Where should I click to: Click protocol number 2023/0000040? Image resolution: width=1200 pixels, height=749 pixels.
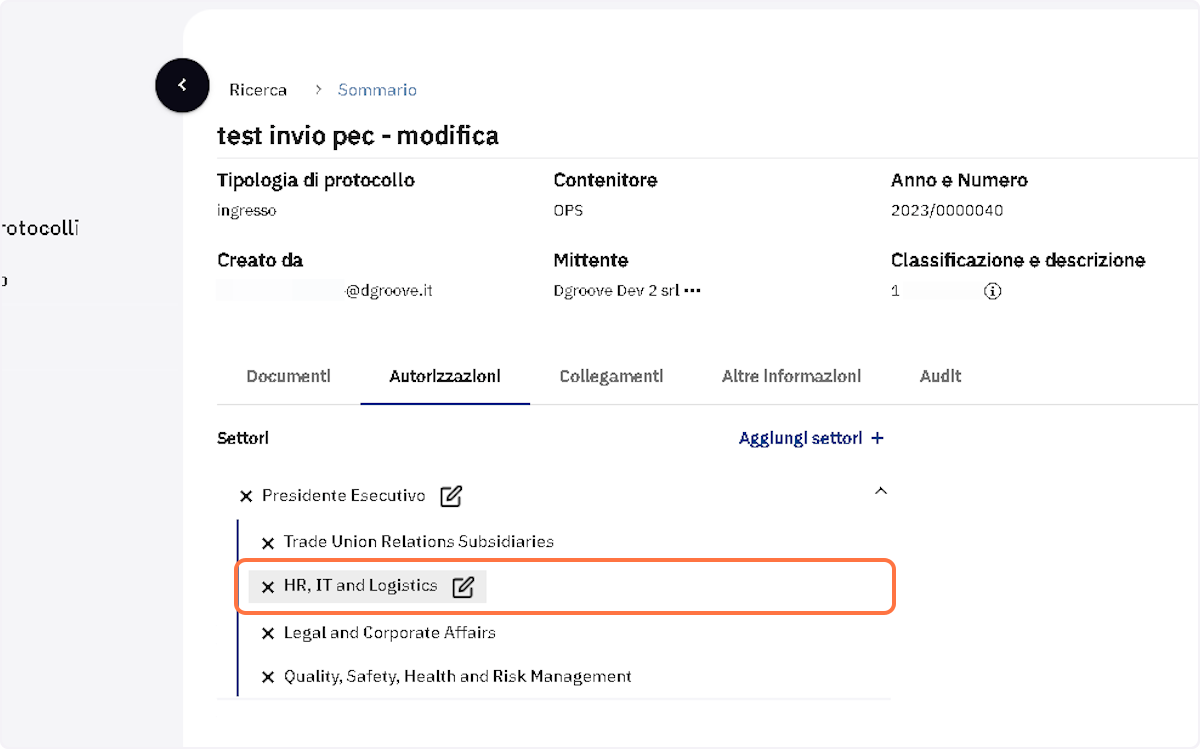click(x=947, y=210)
